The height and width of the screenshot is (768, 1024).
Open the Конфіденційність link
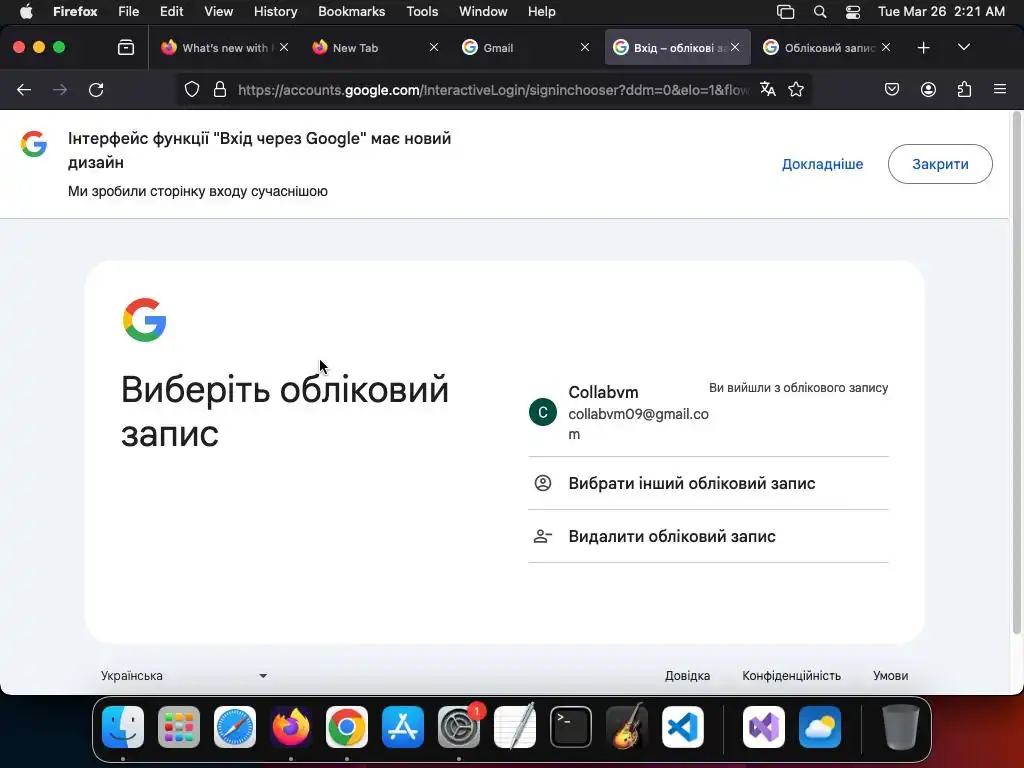[791, 676]
